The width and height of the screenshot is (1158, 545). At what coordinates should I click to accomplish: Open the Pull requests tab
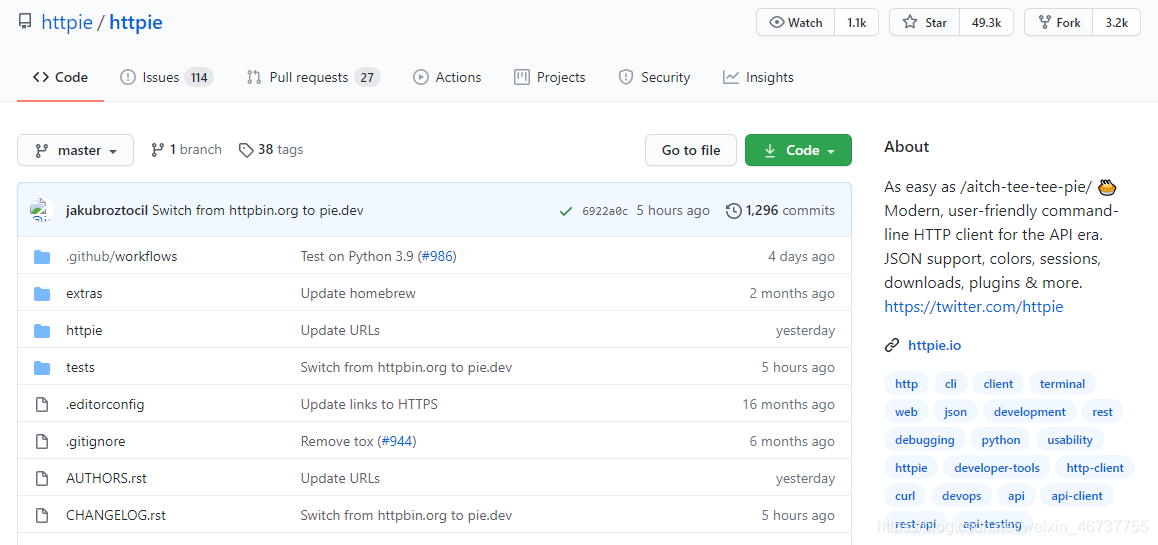coord(313,77)
